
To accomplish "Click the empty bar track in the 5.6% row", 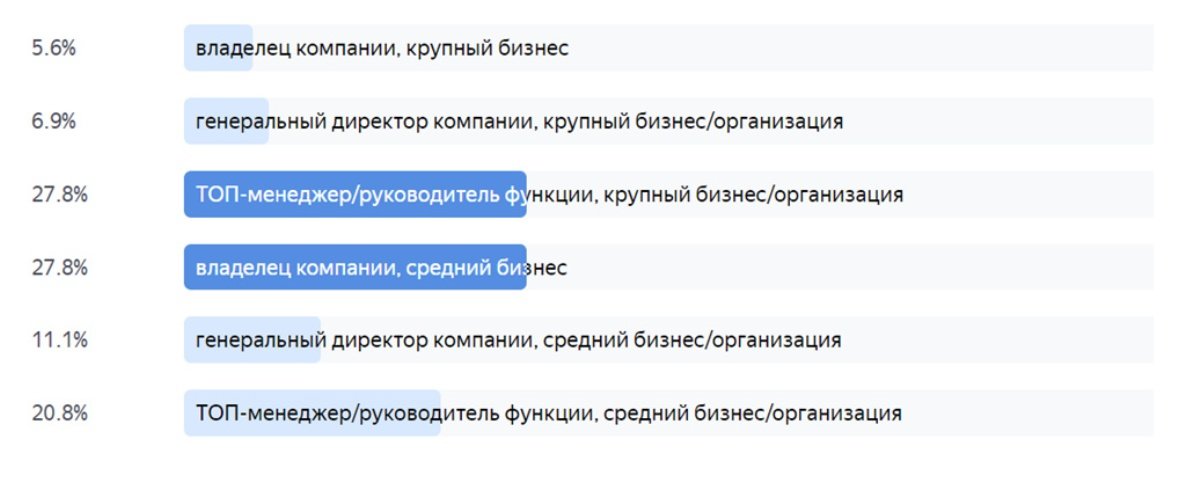I will [x=860, y=48].
